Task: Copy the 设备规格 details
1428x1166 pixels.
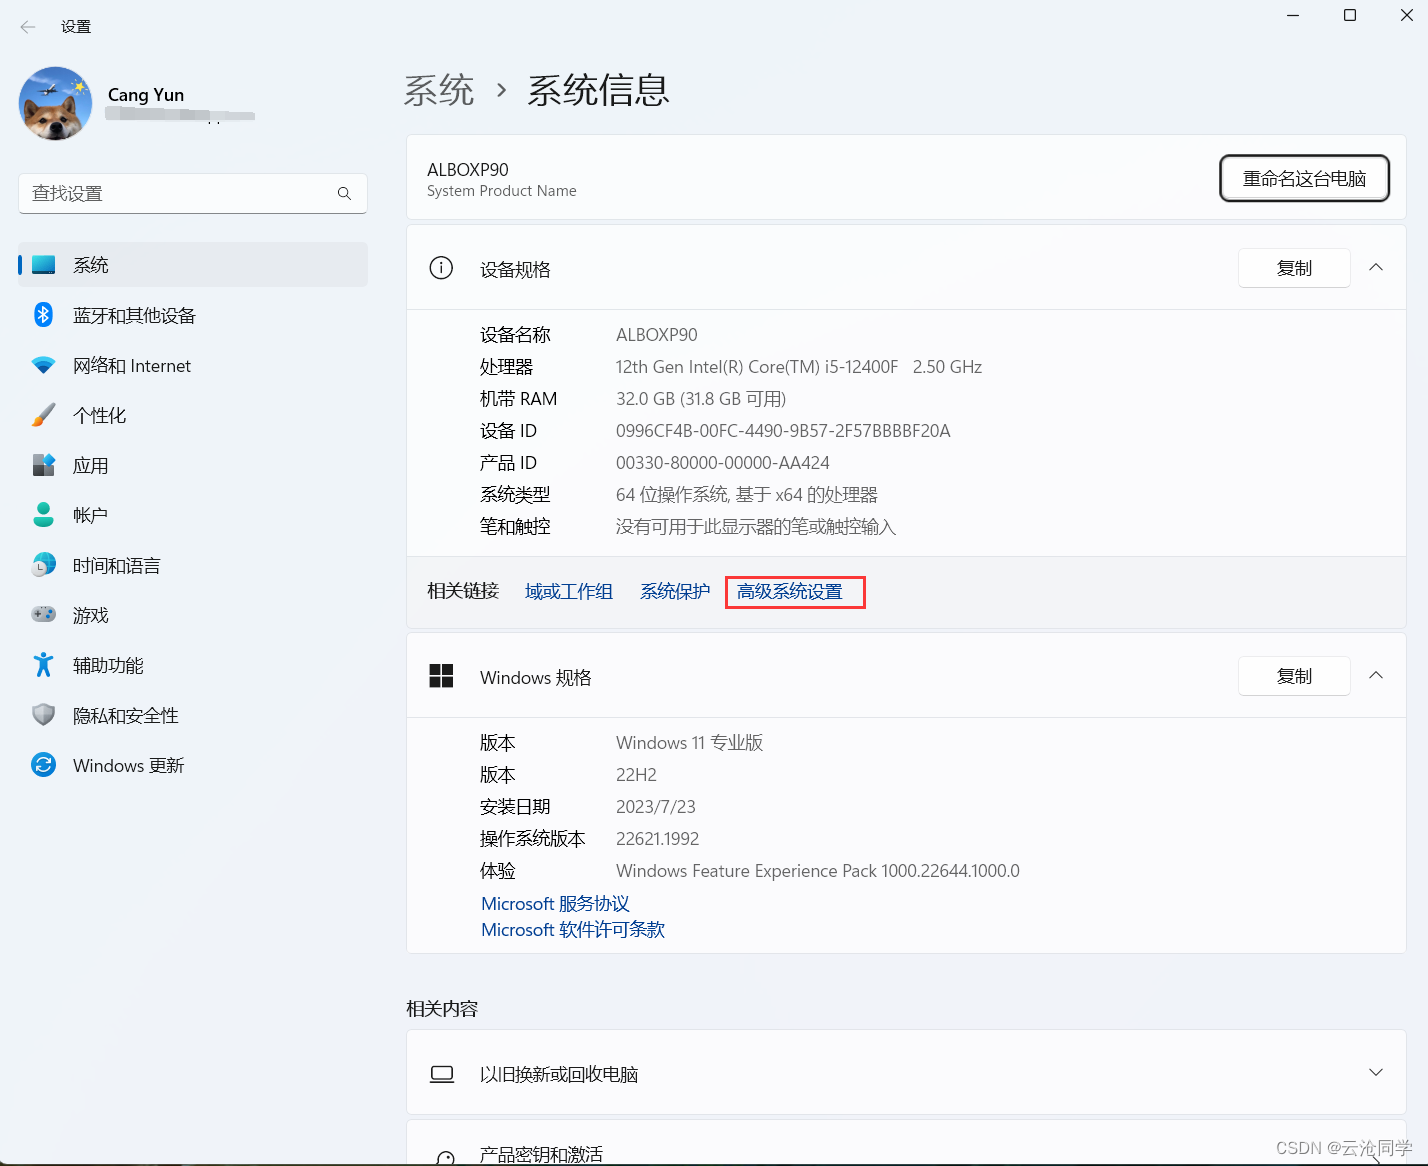Action: tap(1294, 268)
